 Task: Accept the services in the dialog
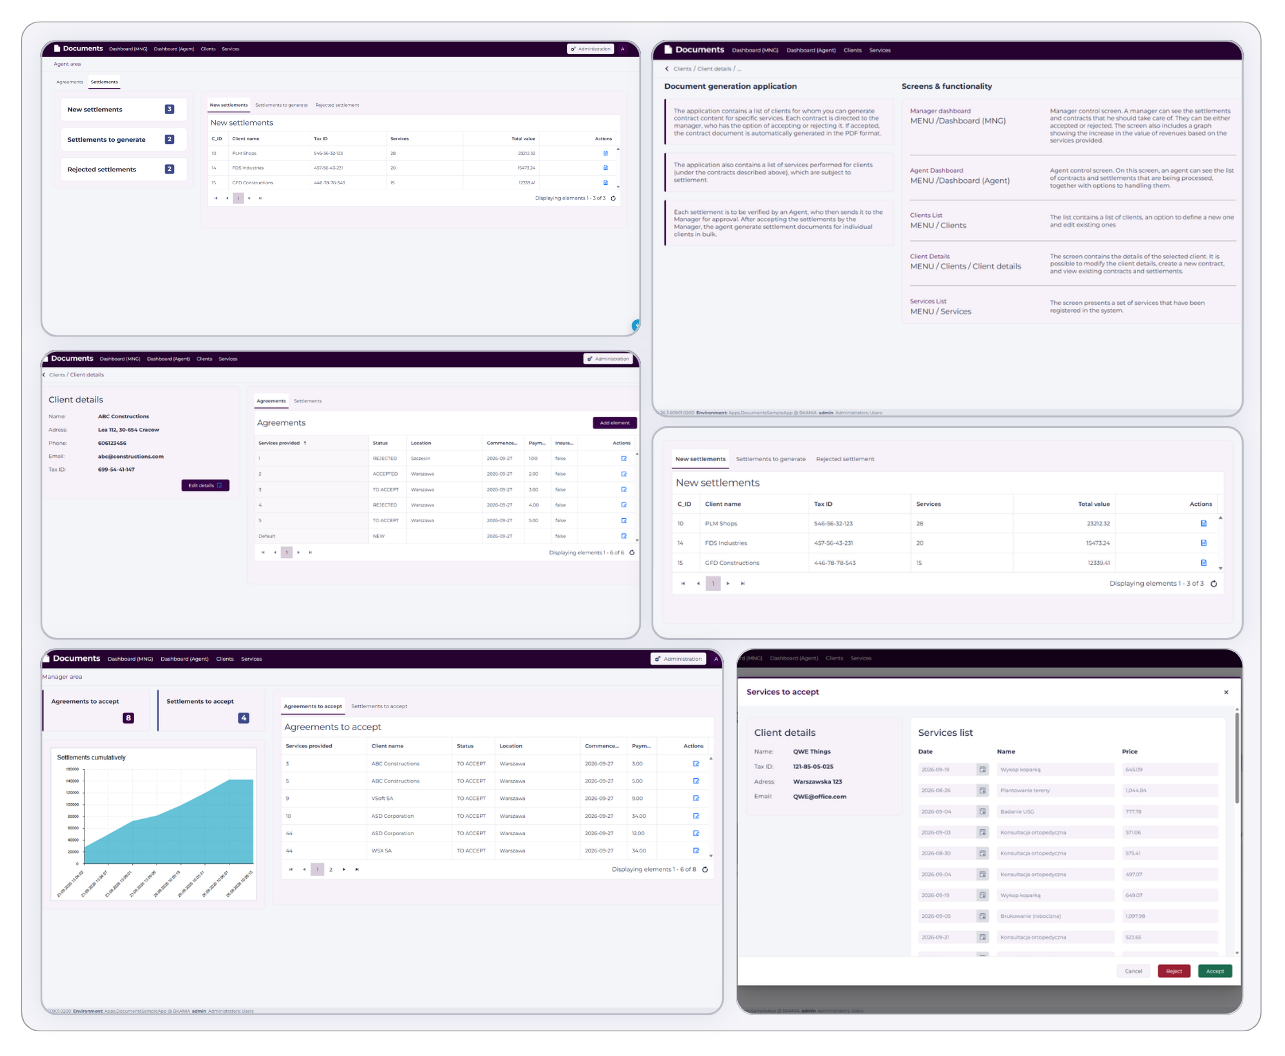(1215, 971)
